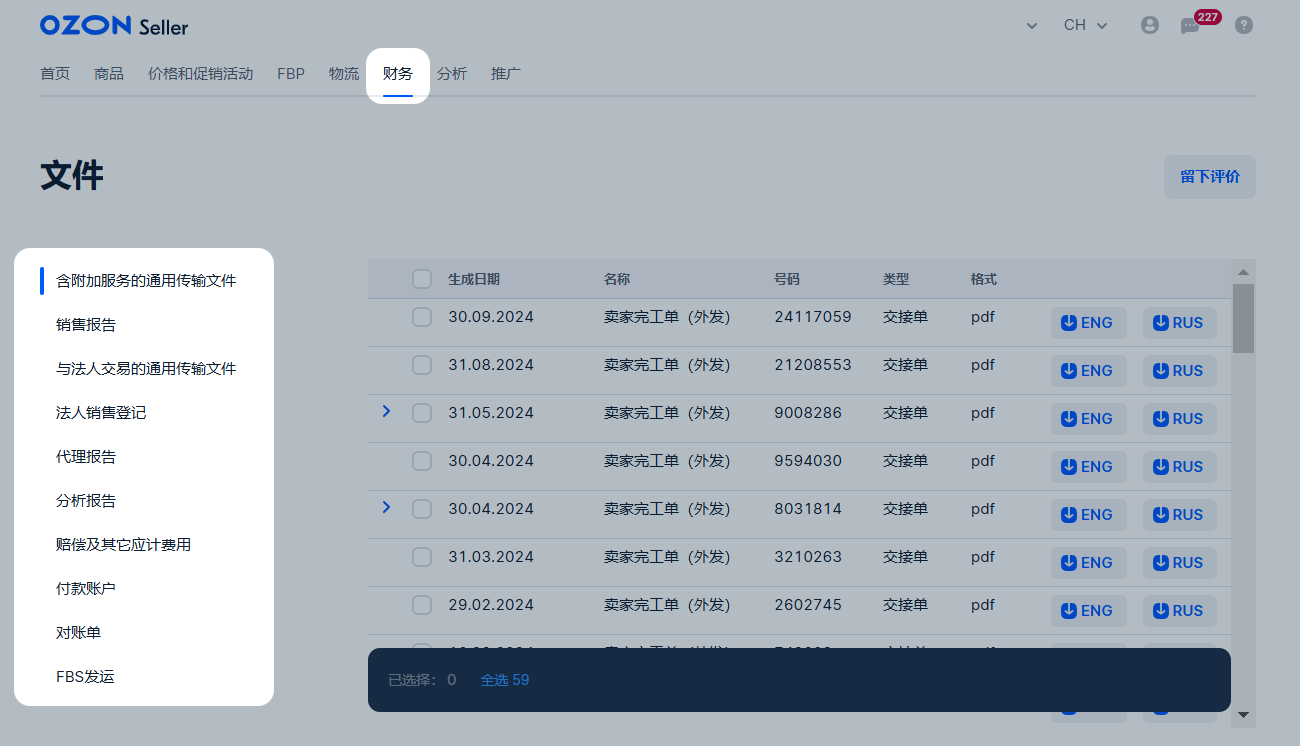
Task: Open the CH language dropdown
Action: click(1085, 25)
